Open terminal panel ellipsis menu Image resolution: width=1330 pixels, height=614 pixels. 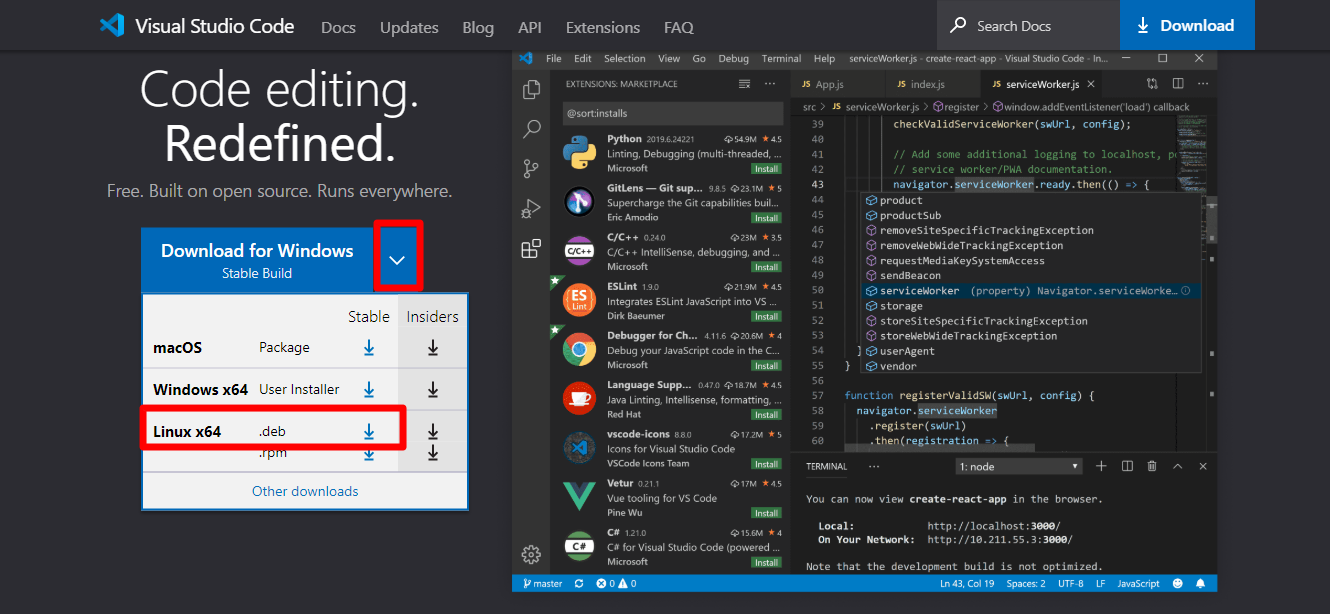[874, 466]
